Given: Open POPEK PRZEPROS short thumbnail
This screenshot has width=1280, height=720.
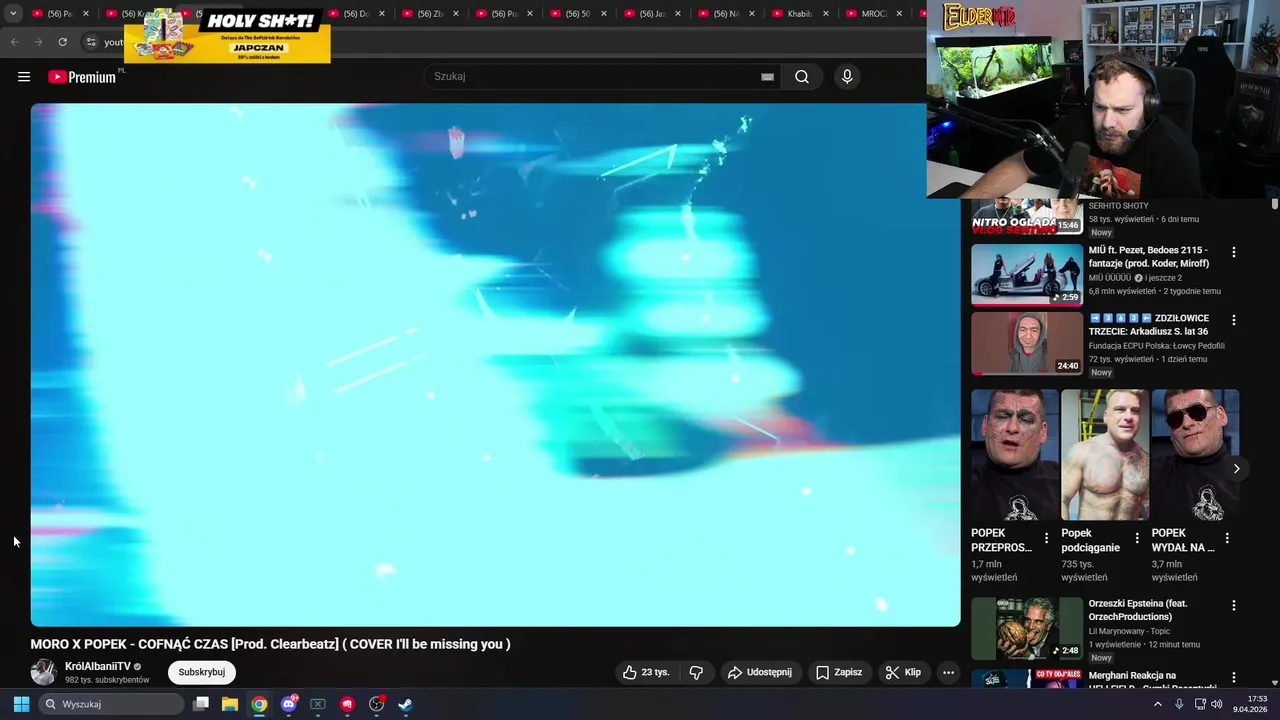Looking at the screenshot, I should click(1015, 455).
